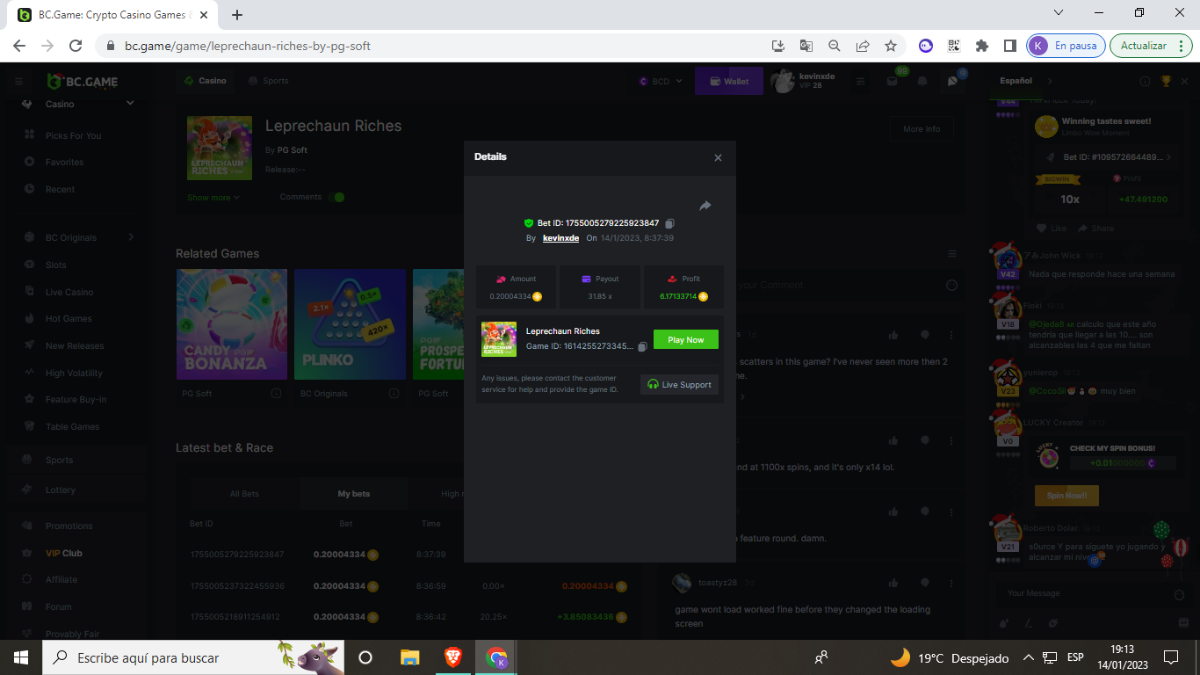Click the Leprechaun Riches thumbnail in dialog
Screen dimensions: 1200x675
pos(499,339)
